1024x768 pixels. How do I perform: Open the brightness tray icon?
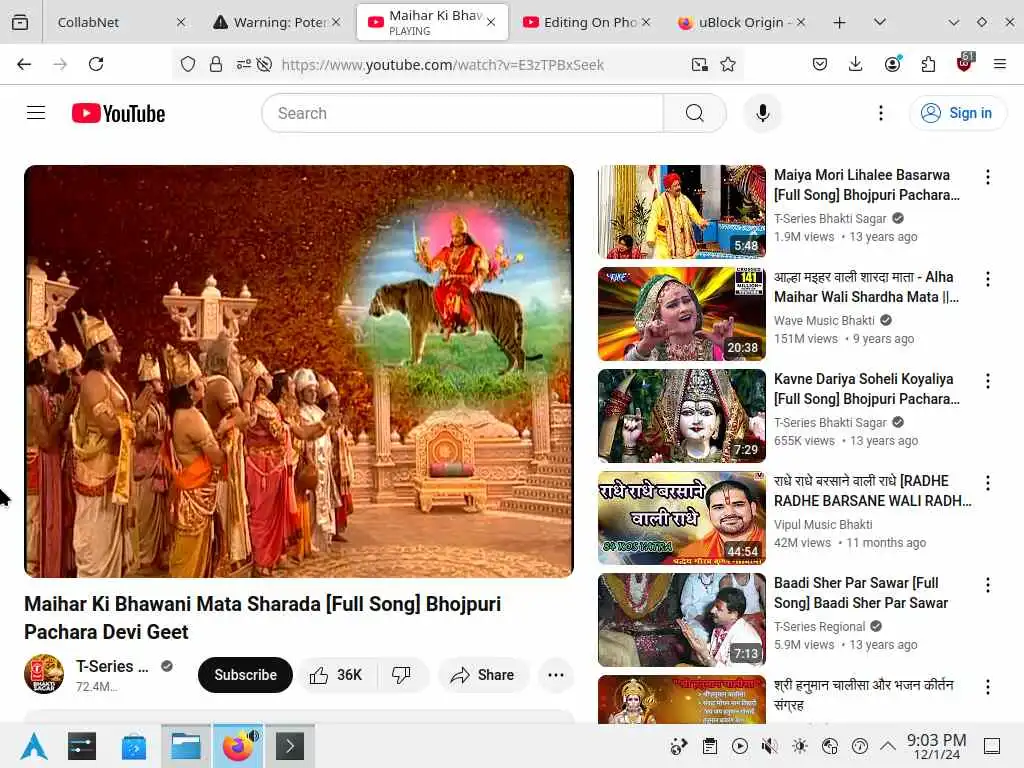point(800,746)
